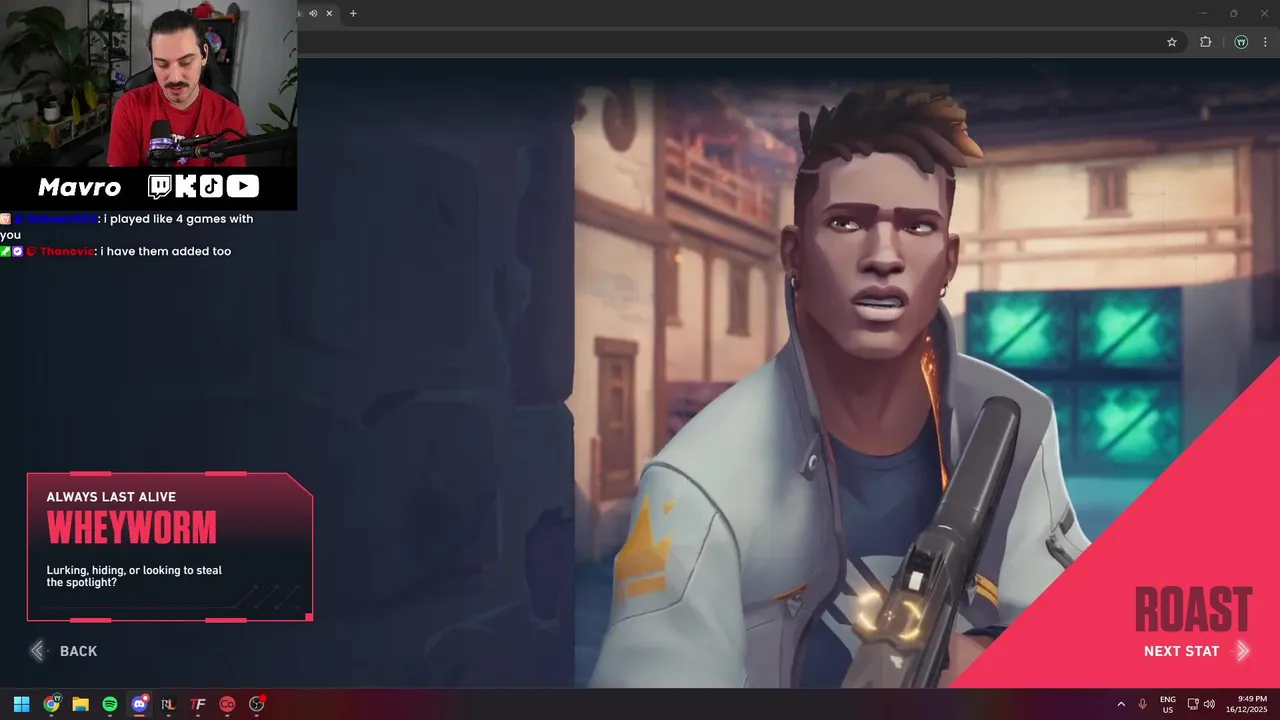Click the ROAST label
1280x720 pixels.
pyautogui.click(x=1193, y=610)
